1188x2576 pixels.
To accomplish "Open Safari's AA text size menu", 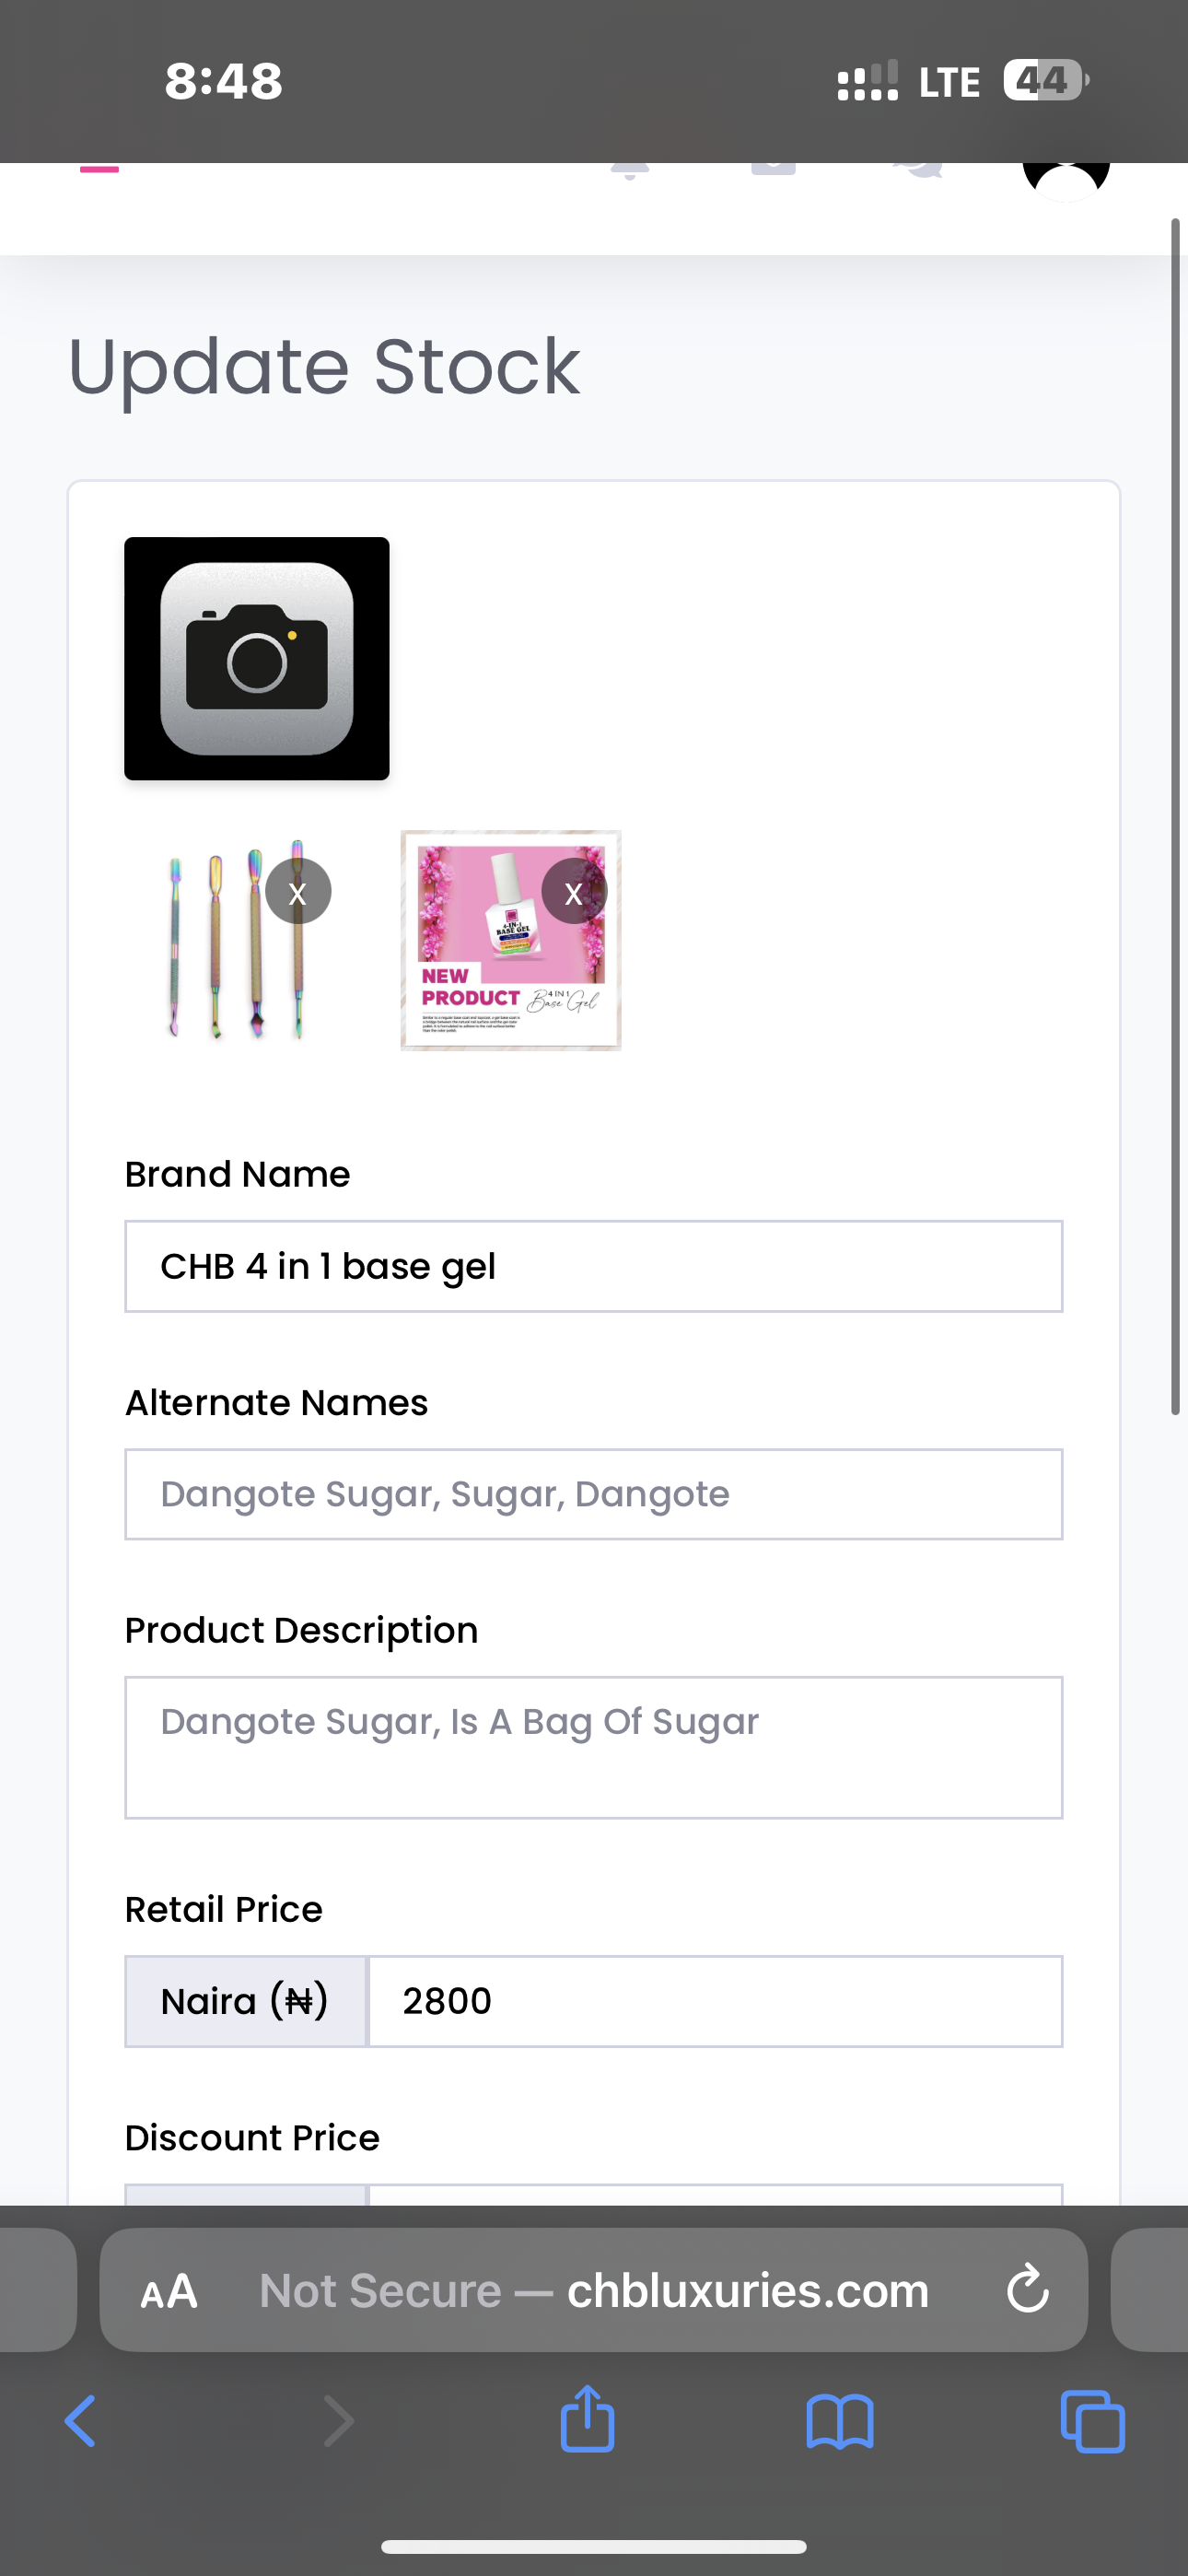I will pyautogui.click(x=169, y=2290).
